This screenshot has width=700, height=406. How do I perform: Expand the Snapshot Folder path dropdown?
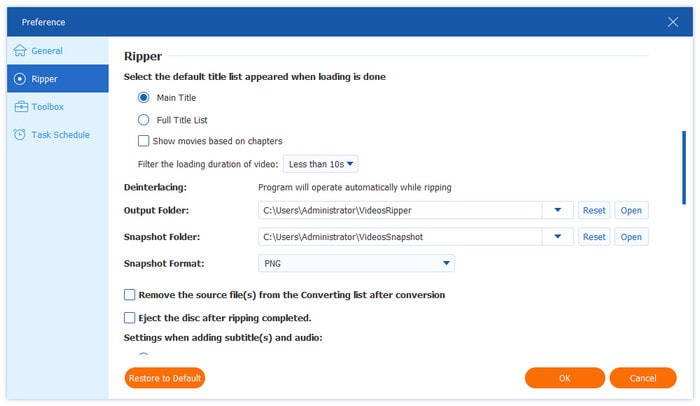pyautogui.click(x=557, y=237)
